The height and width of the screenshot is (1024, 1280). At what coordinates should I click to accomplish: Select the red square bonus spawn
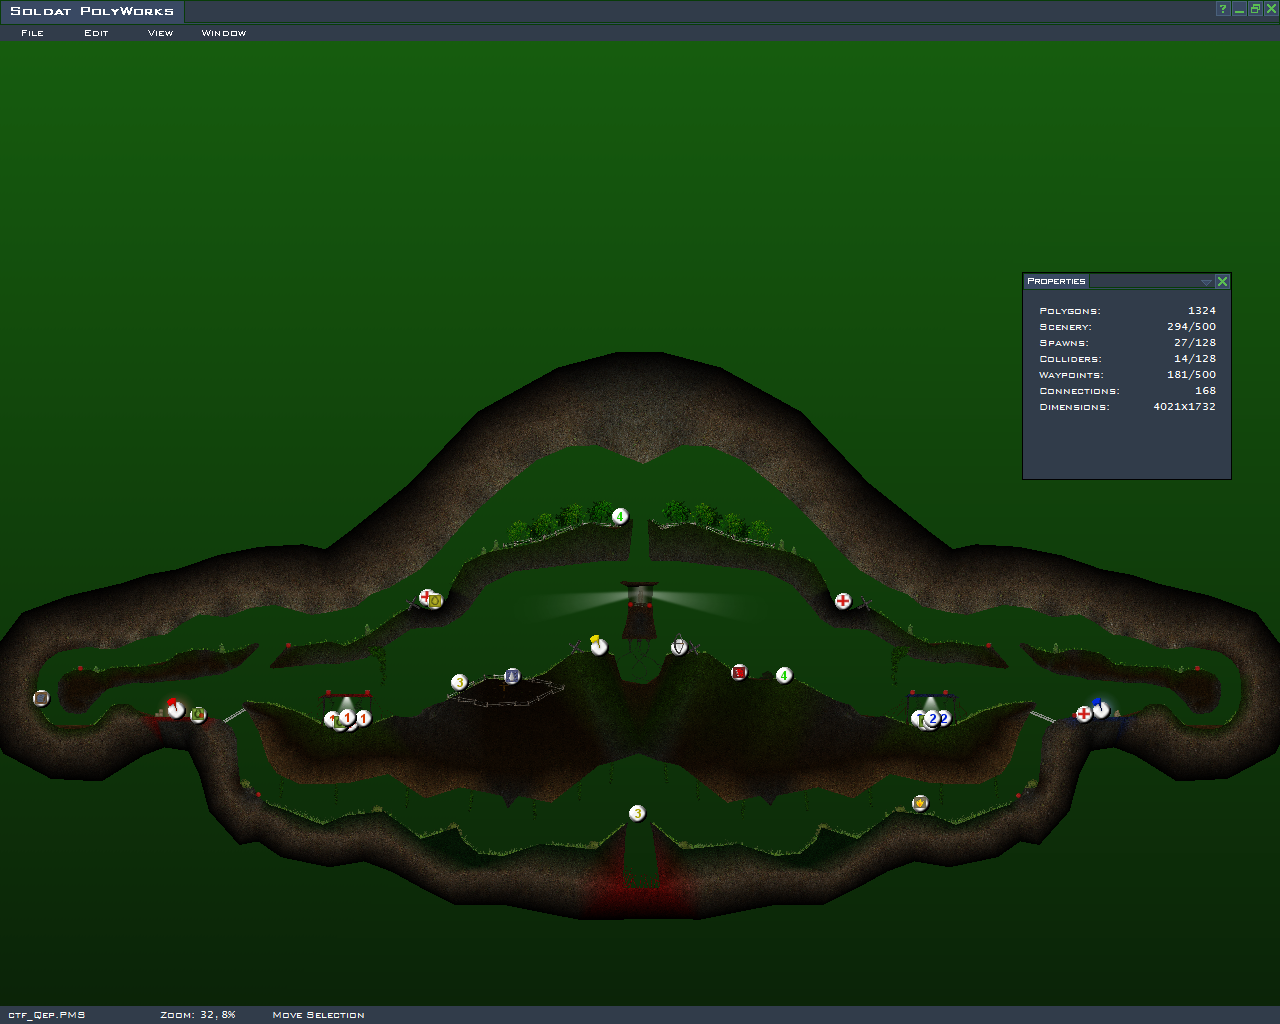tap(739, 672)
